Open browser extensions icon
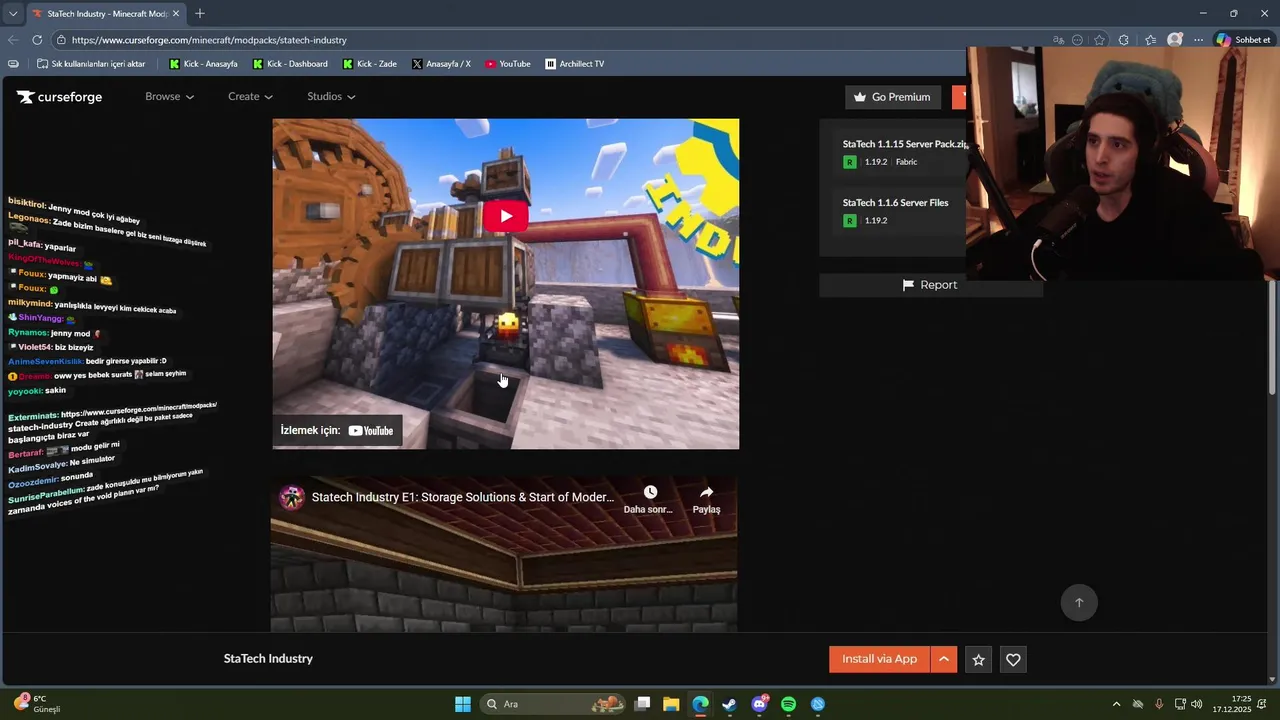Image resolution: width=1280 pixels, height=720 pixels. point(1124,40)
